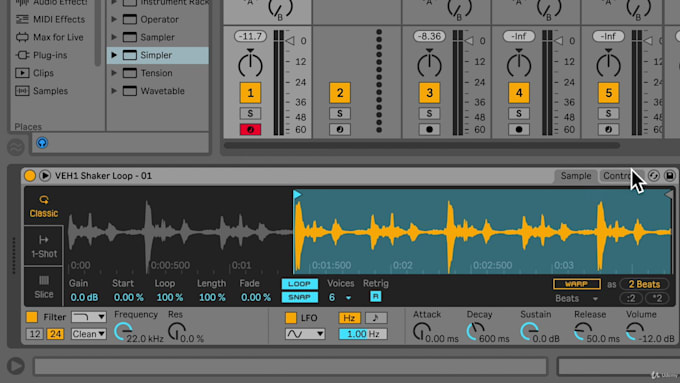Screen dimensions: 680x383
Task: Expand the Simpler folder
Action: [x=114, y=55]
